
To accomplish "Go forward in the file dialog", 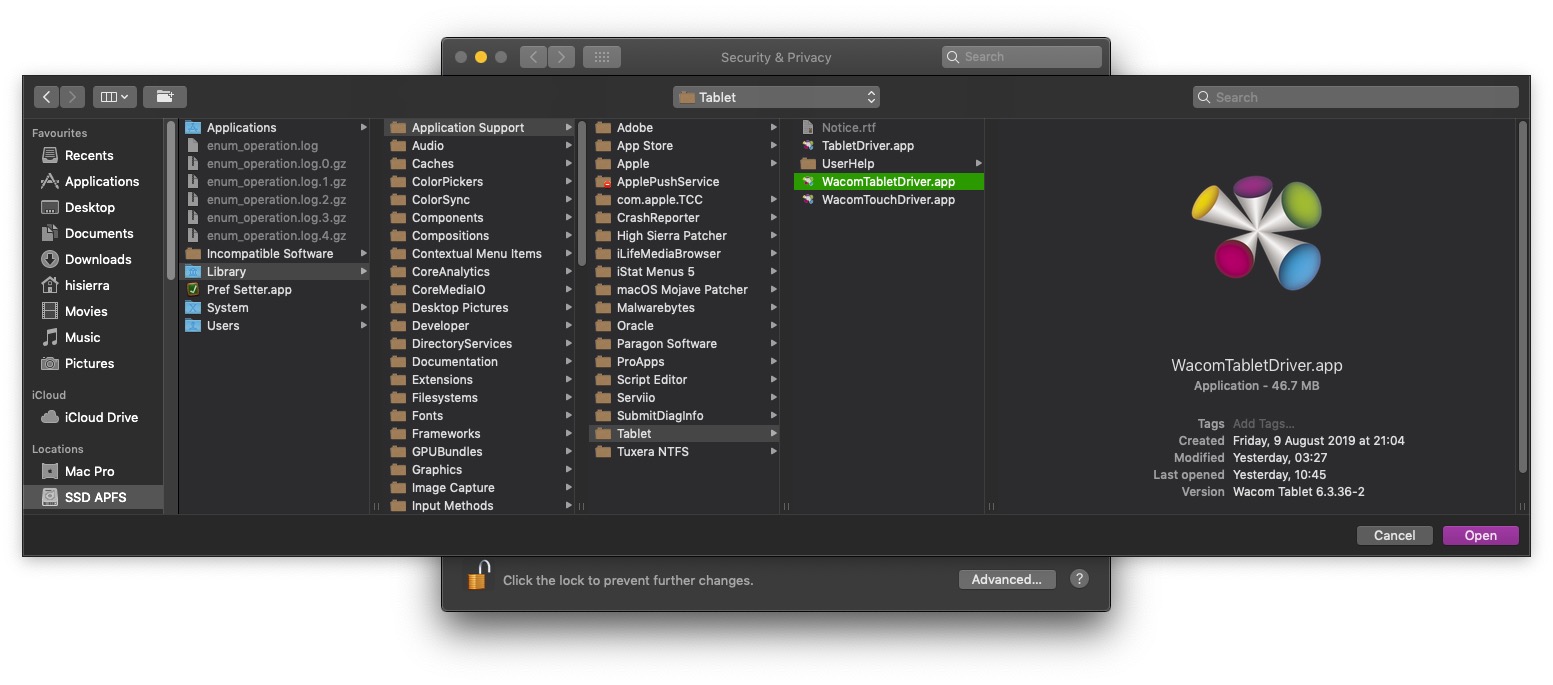I will (x=72, y=97).
